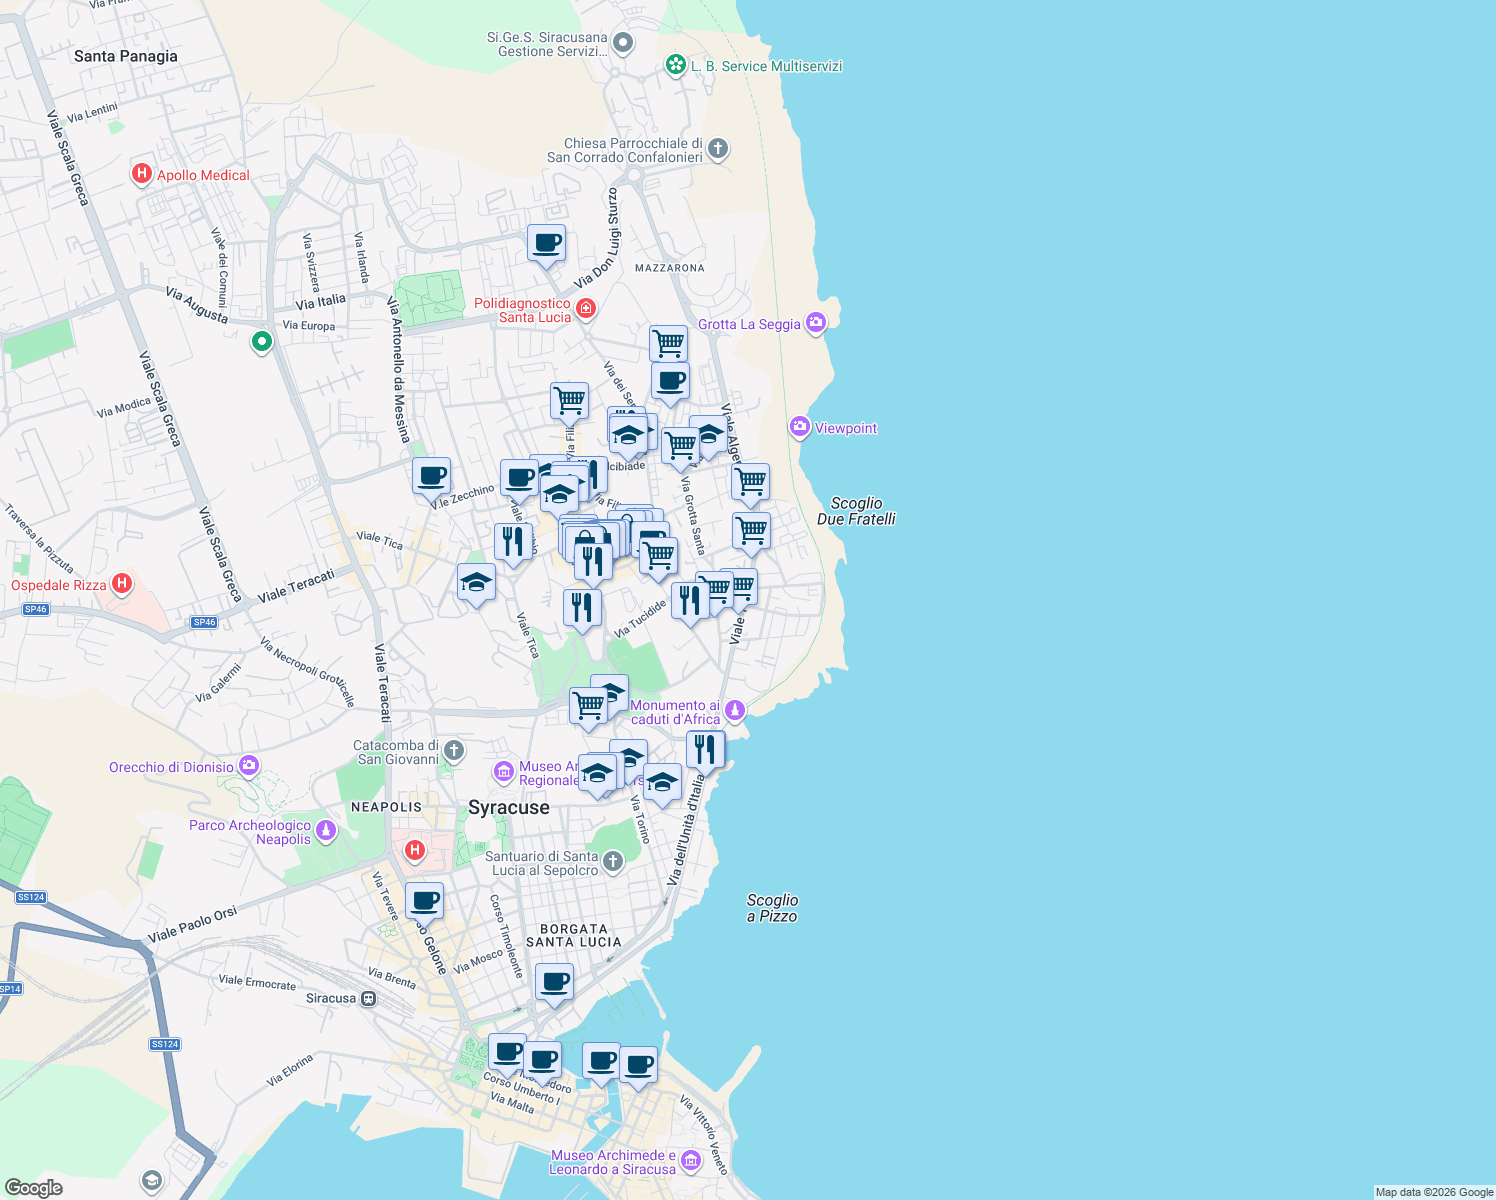The height and width of the screenshot is (1200, 1496).
Task: Click the shopping cart marker on Viale Algeri
Action: [x=751, y=483]
